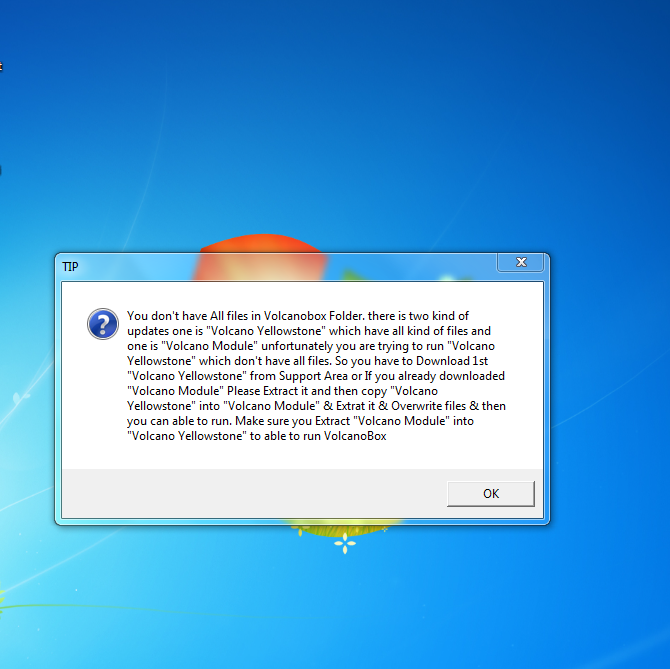Click the TIP dialog title text
Image resolution: width=670 pixels, height=669 pixels.
point(71,267)
